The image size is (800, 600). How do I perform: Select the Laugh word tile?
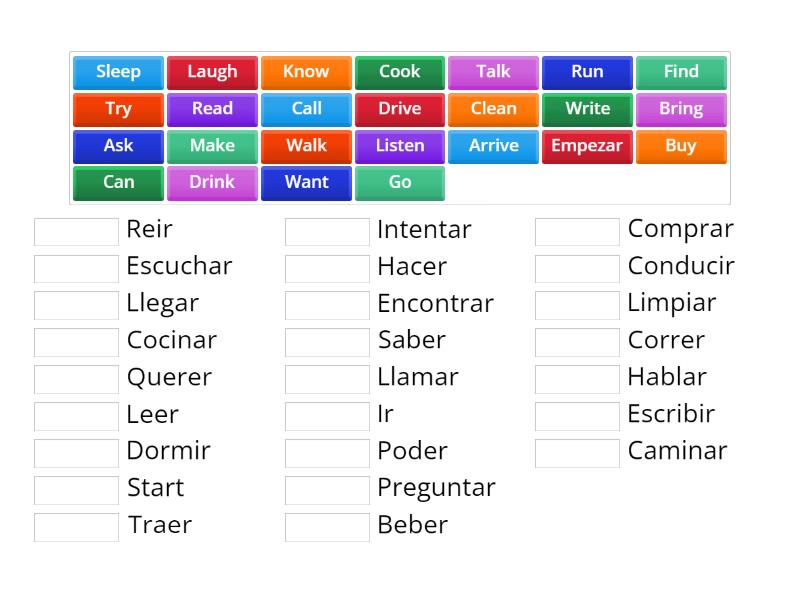coord(212,72)
